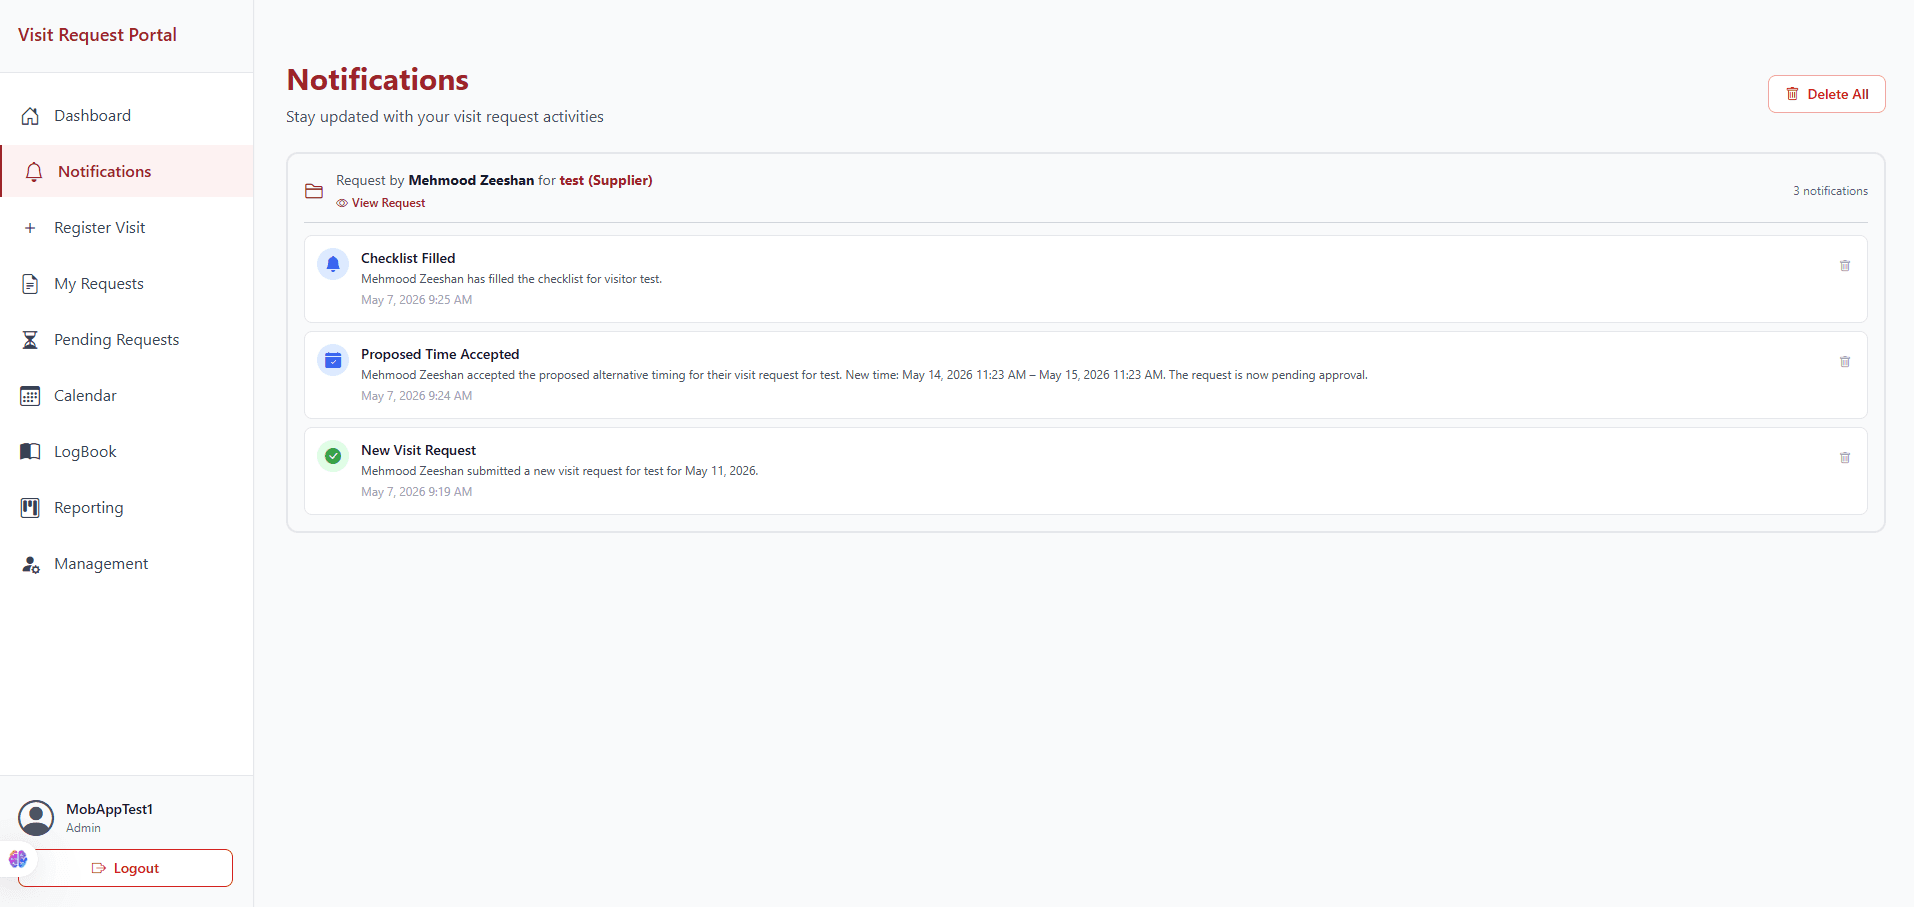This screenshot has width=1914, height=907.
Task: Click the LogBook open-book icon
Action: [x=30, y=452]
